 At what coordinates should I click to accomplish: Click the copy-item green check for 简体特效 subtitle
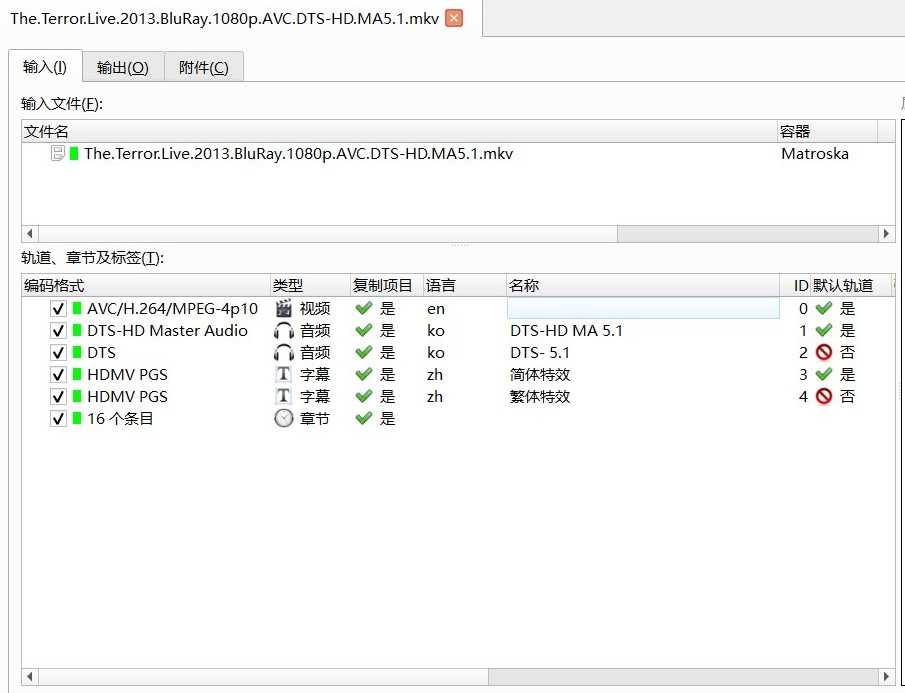click(364, 374)
